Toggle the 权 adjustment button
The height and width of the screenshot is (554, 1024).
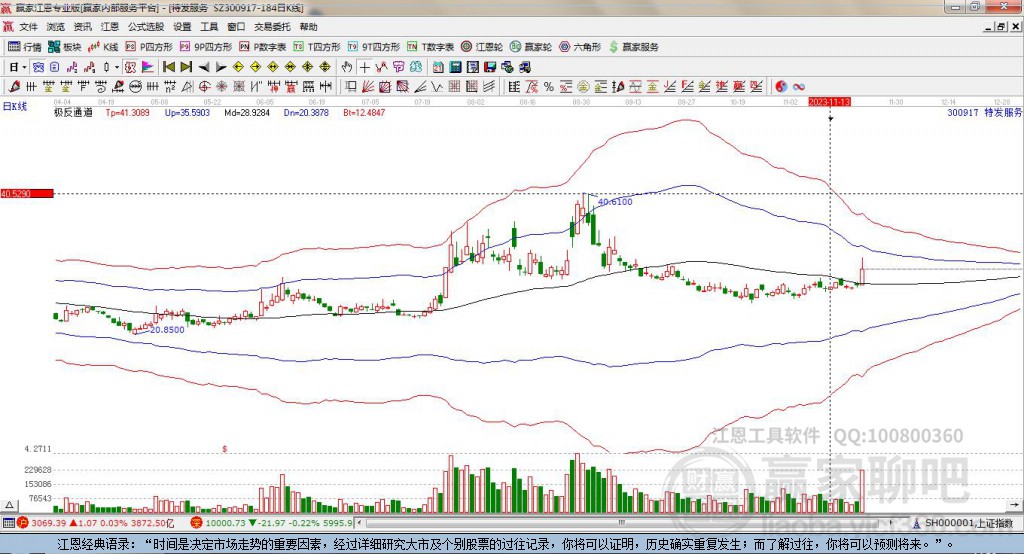point(130,67)
